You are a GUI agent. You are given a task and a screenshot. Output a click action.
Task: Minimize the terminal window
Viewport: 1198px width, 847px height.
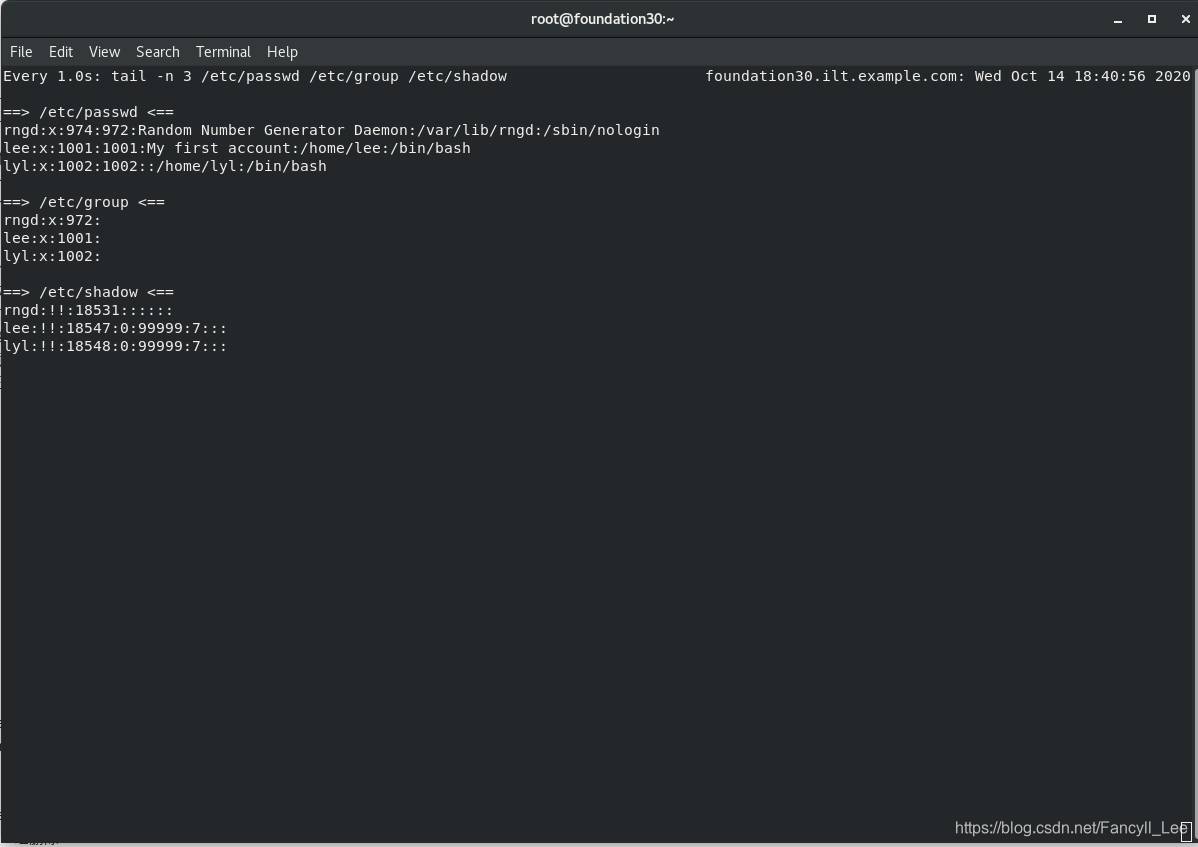pyautogui.click(x=1118, y=19)
